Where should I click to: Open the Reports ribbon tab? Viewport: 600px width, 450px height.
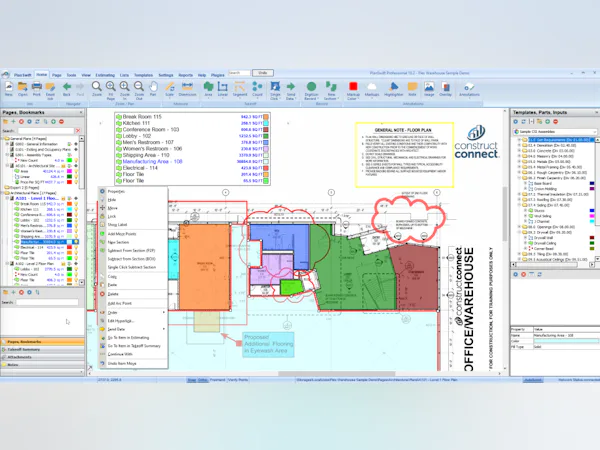[186, 75]
